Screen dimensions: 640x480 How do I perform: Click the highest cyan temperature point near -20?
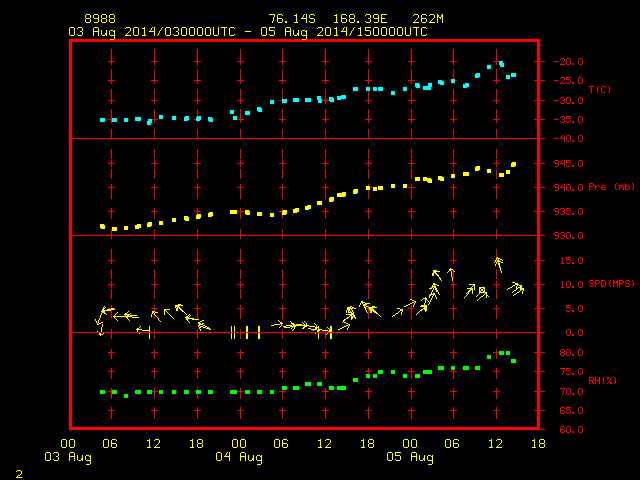pyautogui.click(x=501, y=64)
